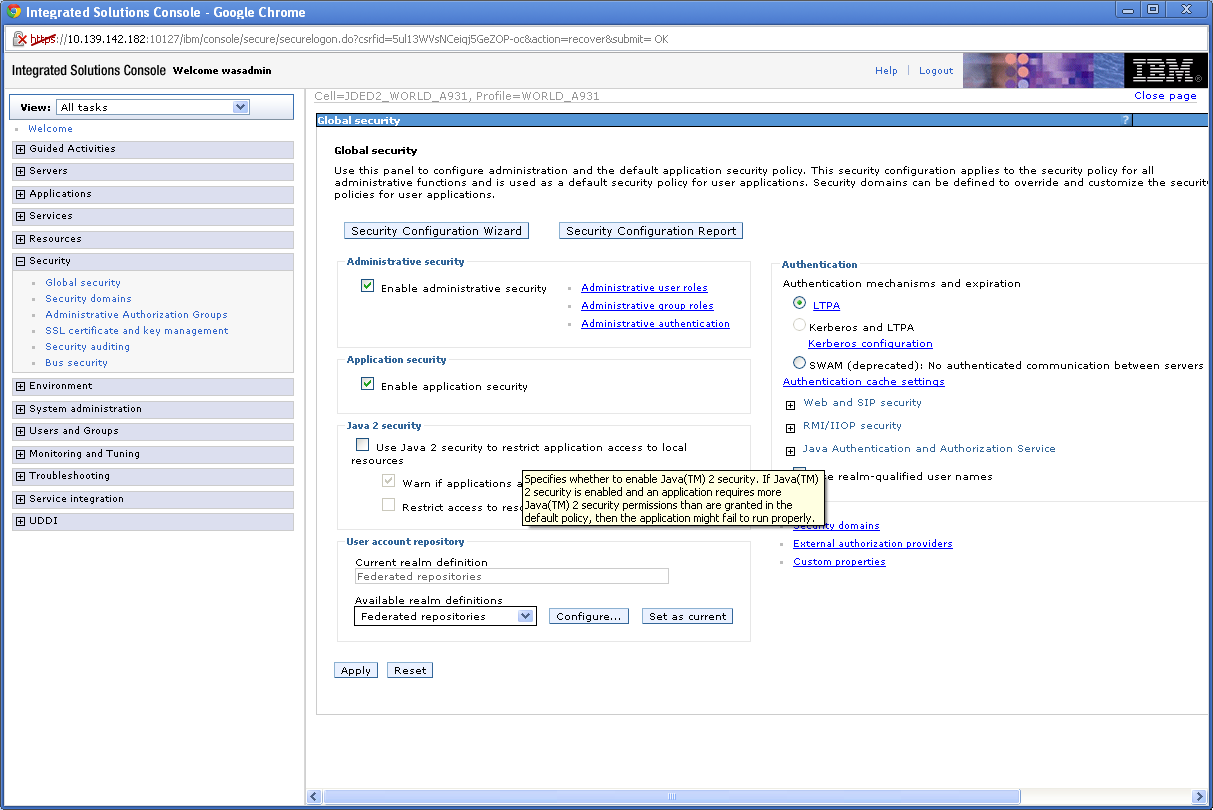Click the Chrome icon in title bar
This screenshot has height=810, width=1213.
(x=14, y=12)
